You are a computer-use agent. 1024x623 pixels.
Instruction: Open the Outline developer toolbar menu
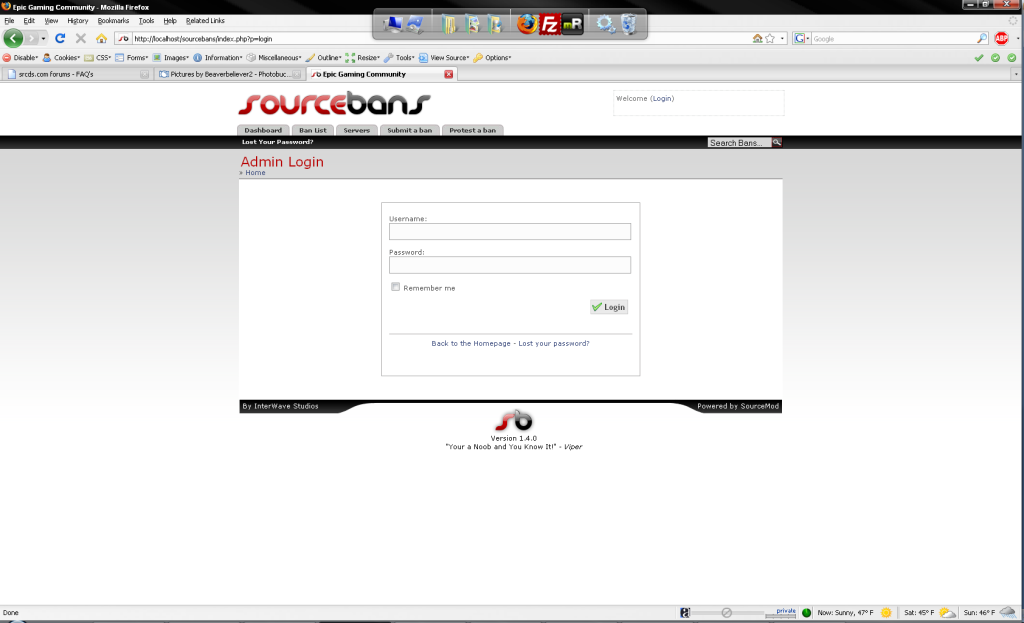pyautogui.click(x=323, y=57)
